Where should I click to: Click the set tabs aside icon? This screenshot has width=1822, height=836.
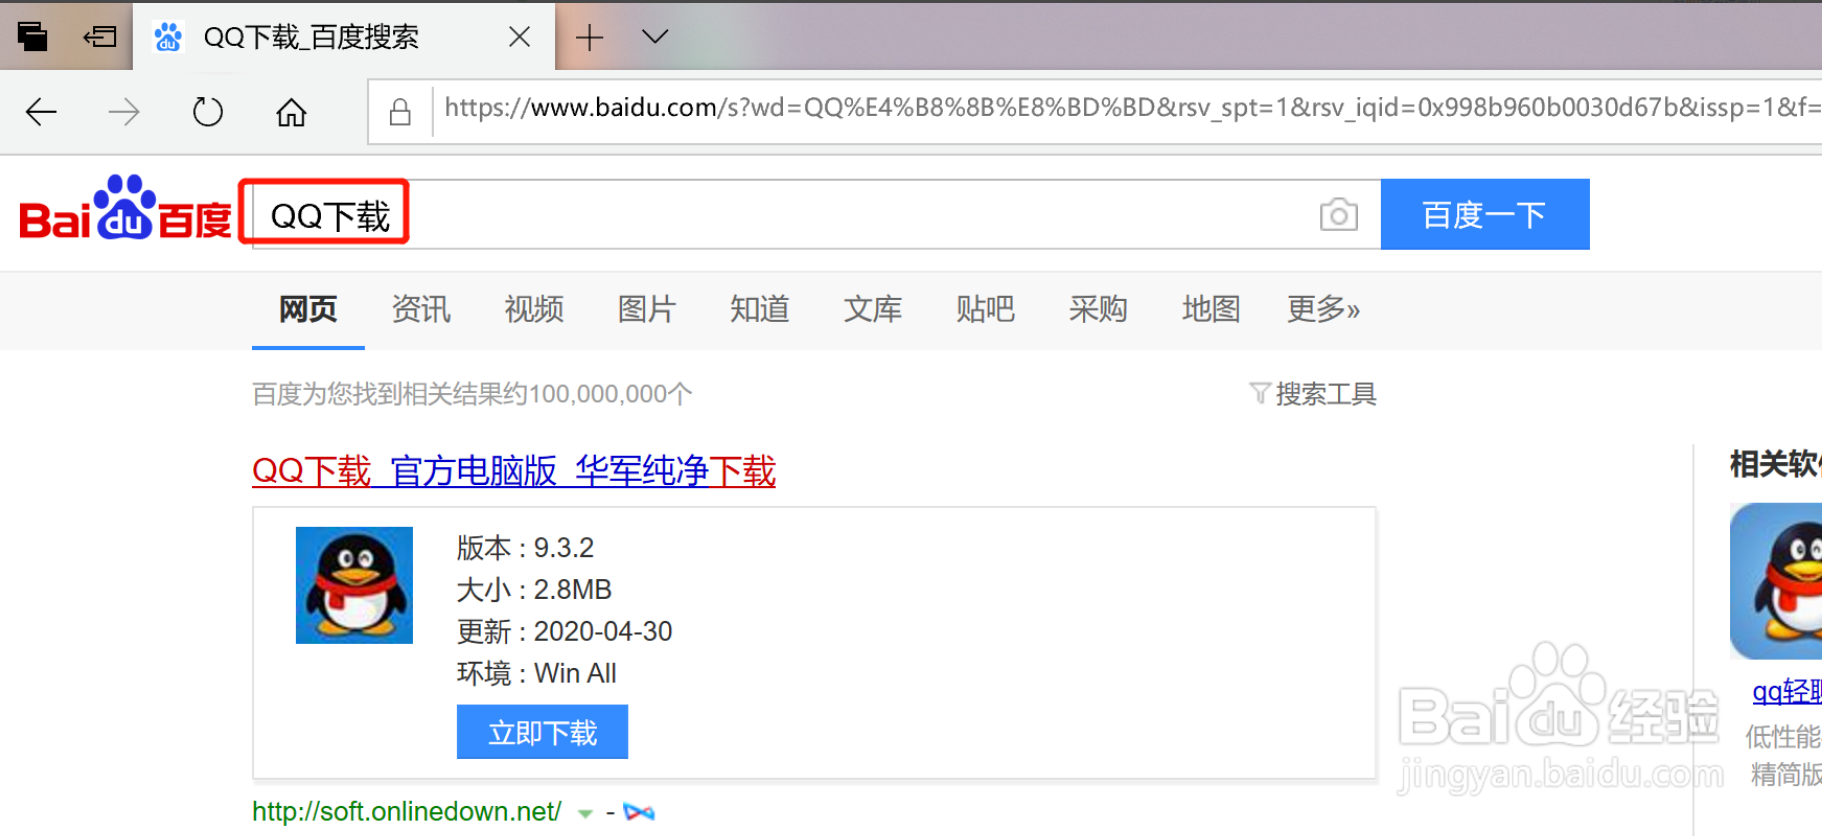coord(99,37)
